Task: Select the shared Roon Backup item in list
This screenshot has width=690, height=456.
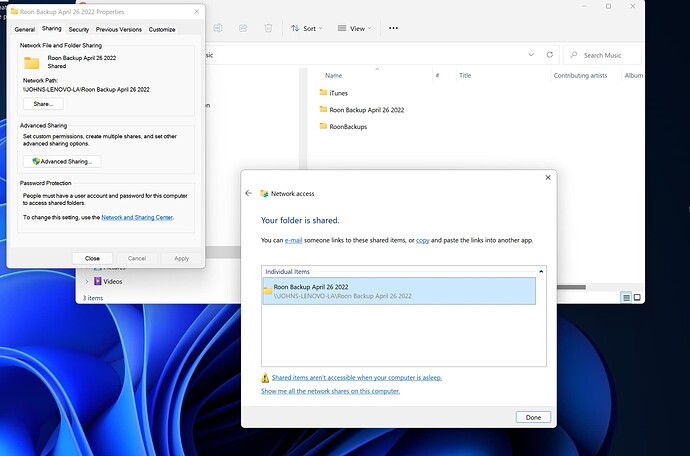Action: pos(399,291)
